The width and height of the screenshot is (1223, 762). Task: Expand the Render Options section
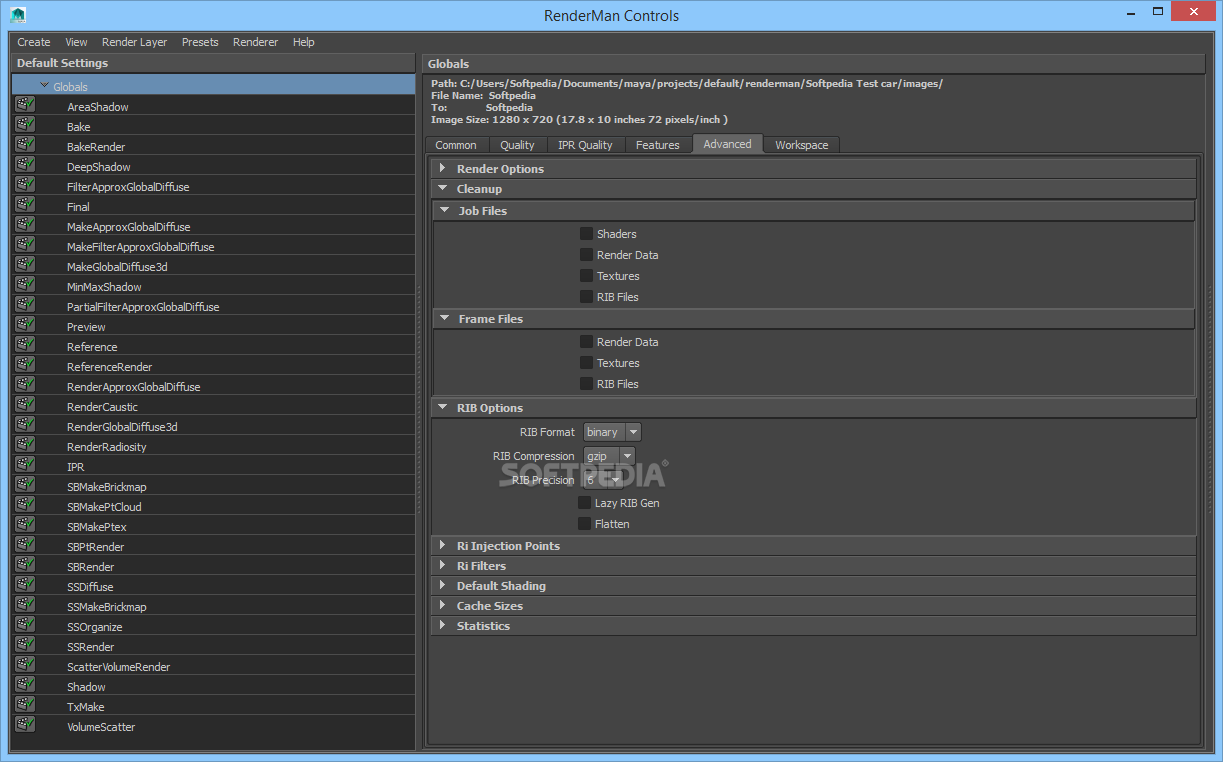(443, 168)
